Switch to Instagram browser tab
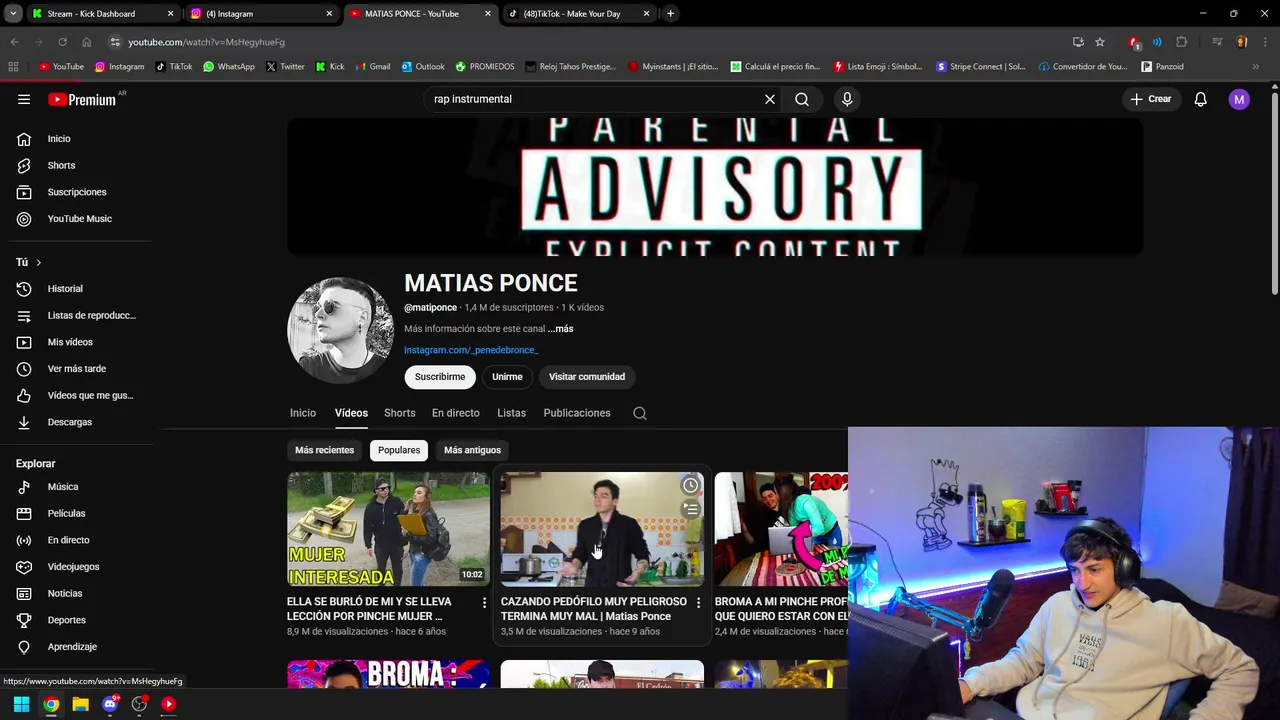The image size is (1280, 720). [262, 14]
